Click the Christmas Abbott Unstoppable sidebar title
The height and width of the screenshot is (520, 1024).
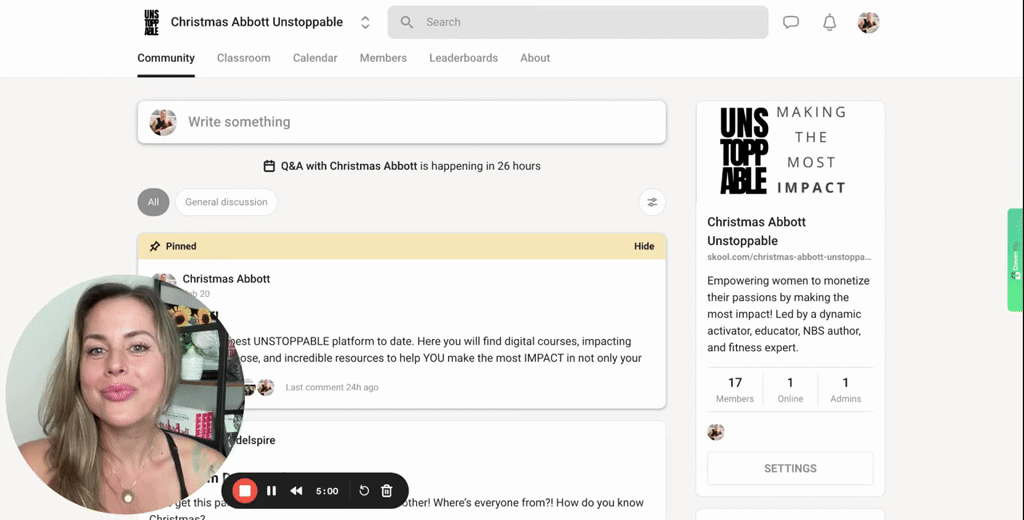pyautogui.click(x=756, y=231)
